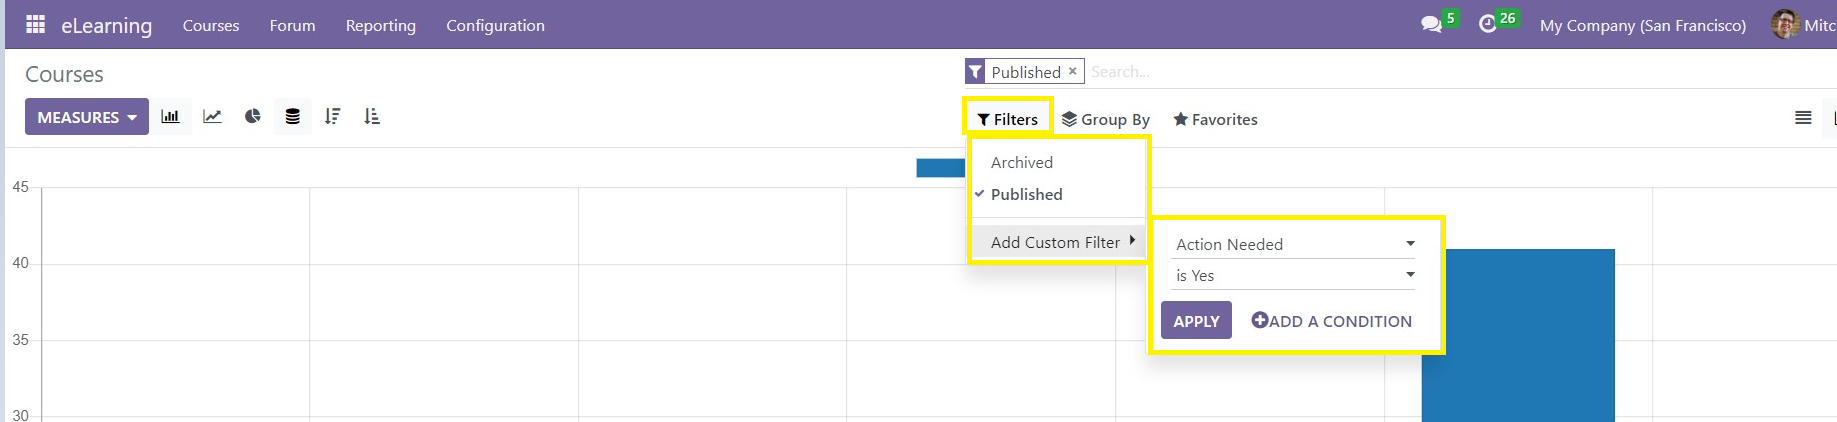This screenshot has width=1837, height=422.
Task: Remove the Published search facet
Action: pos(1072,71)
